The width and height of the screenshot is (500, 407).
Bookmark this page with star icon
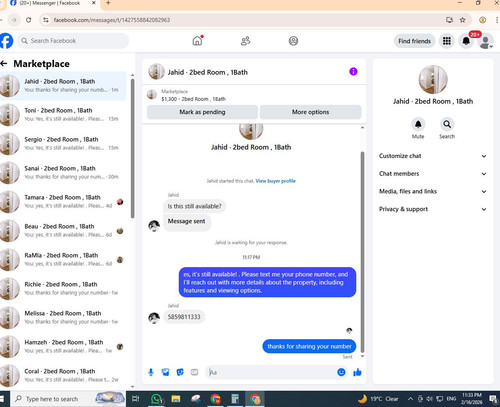pyautogui.click(x=462, y=20)
